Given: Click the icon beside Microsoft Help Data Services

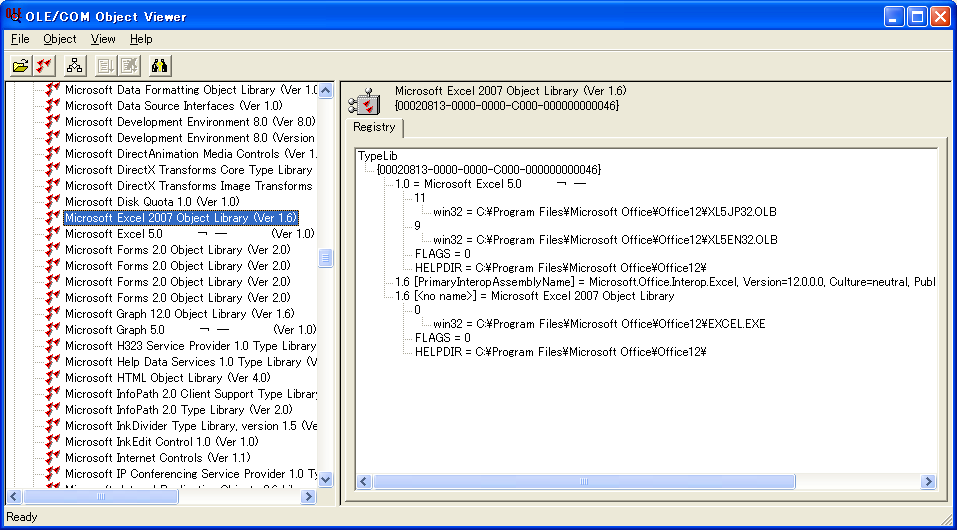Looking at the screenshot, I should (53, 361).
